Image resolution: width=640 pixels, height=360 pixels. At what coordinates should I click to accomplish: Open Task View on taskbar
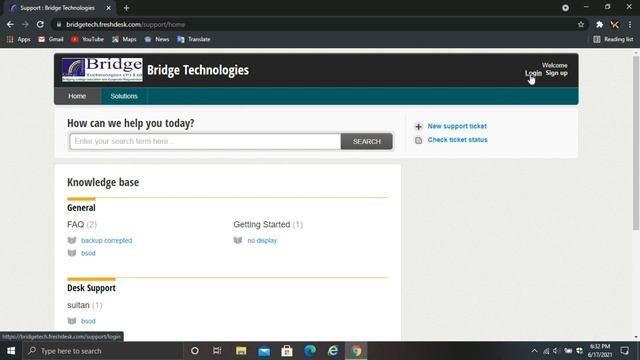click(217, 351)
